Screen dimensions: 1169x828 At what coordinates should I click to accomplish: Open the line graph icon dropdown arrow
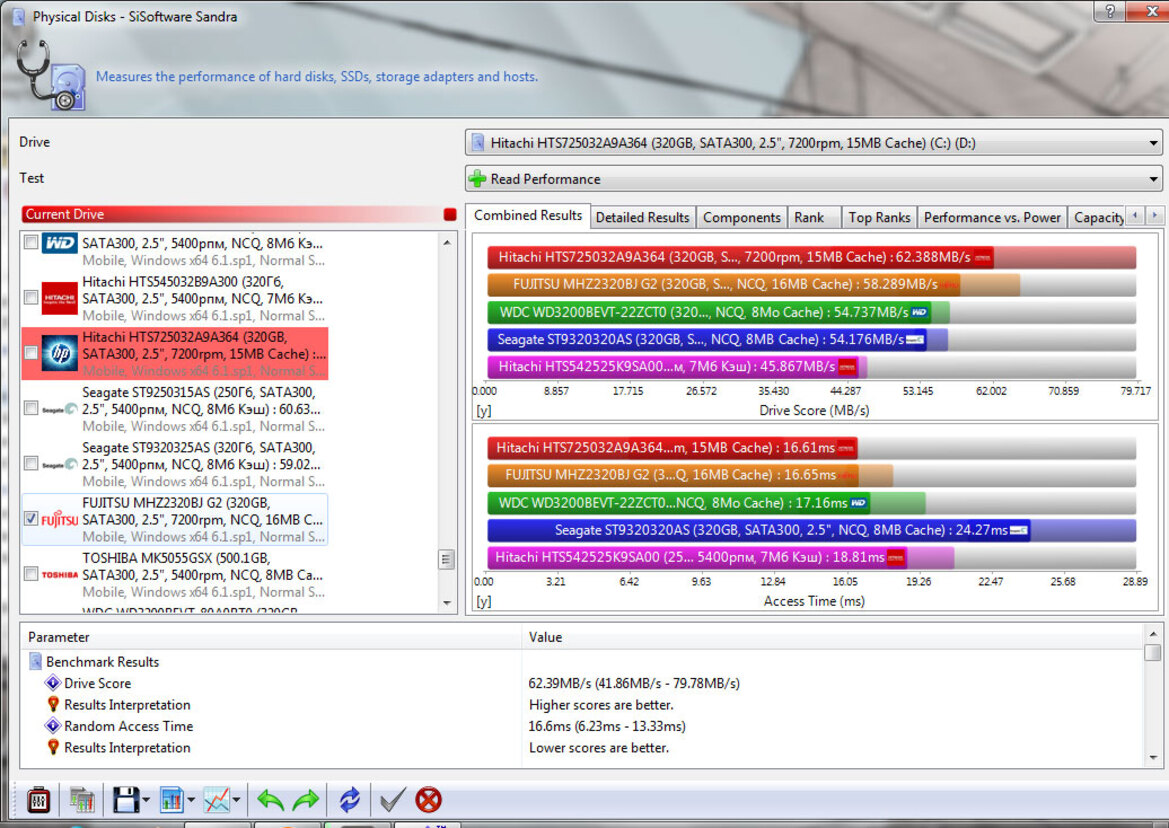point(236,800)
